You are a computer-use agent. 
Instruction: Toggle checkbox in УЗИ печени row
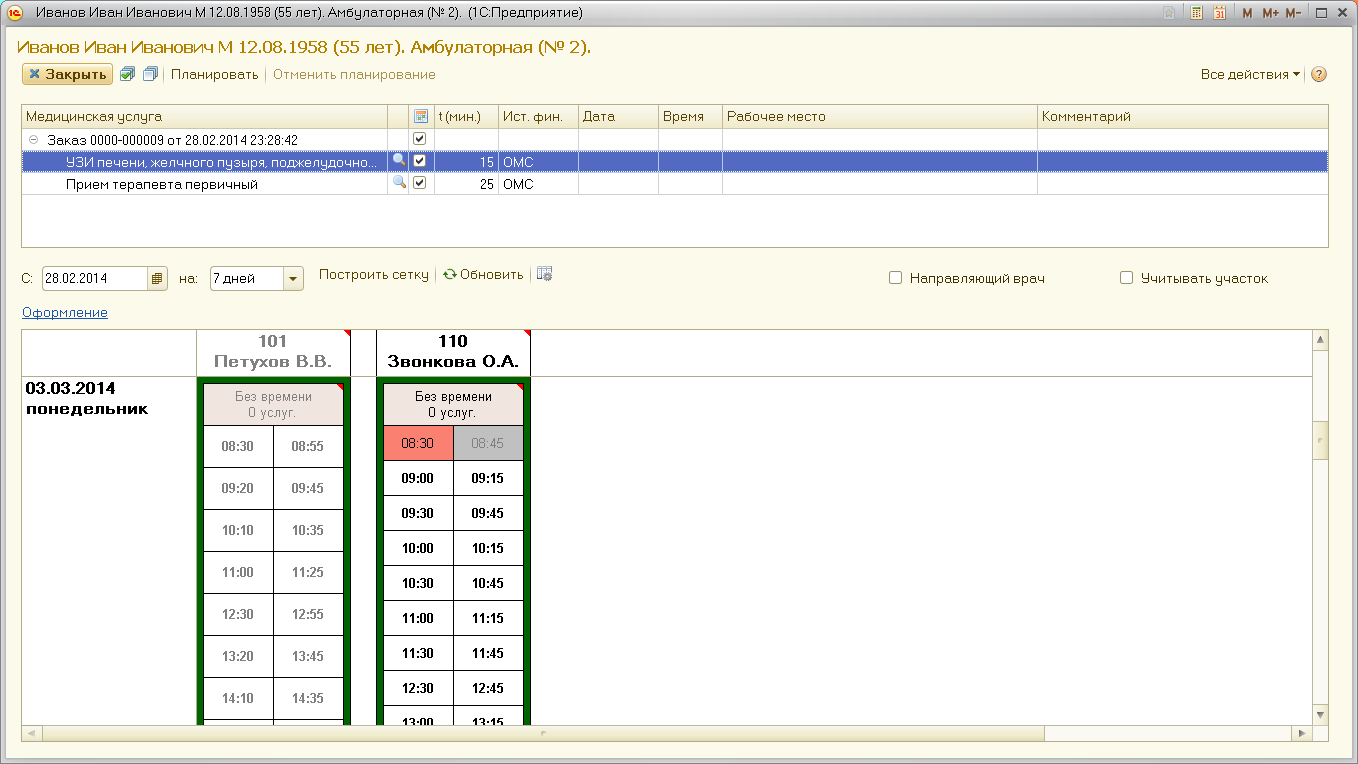pos(420,160)
